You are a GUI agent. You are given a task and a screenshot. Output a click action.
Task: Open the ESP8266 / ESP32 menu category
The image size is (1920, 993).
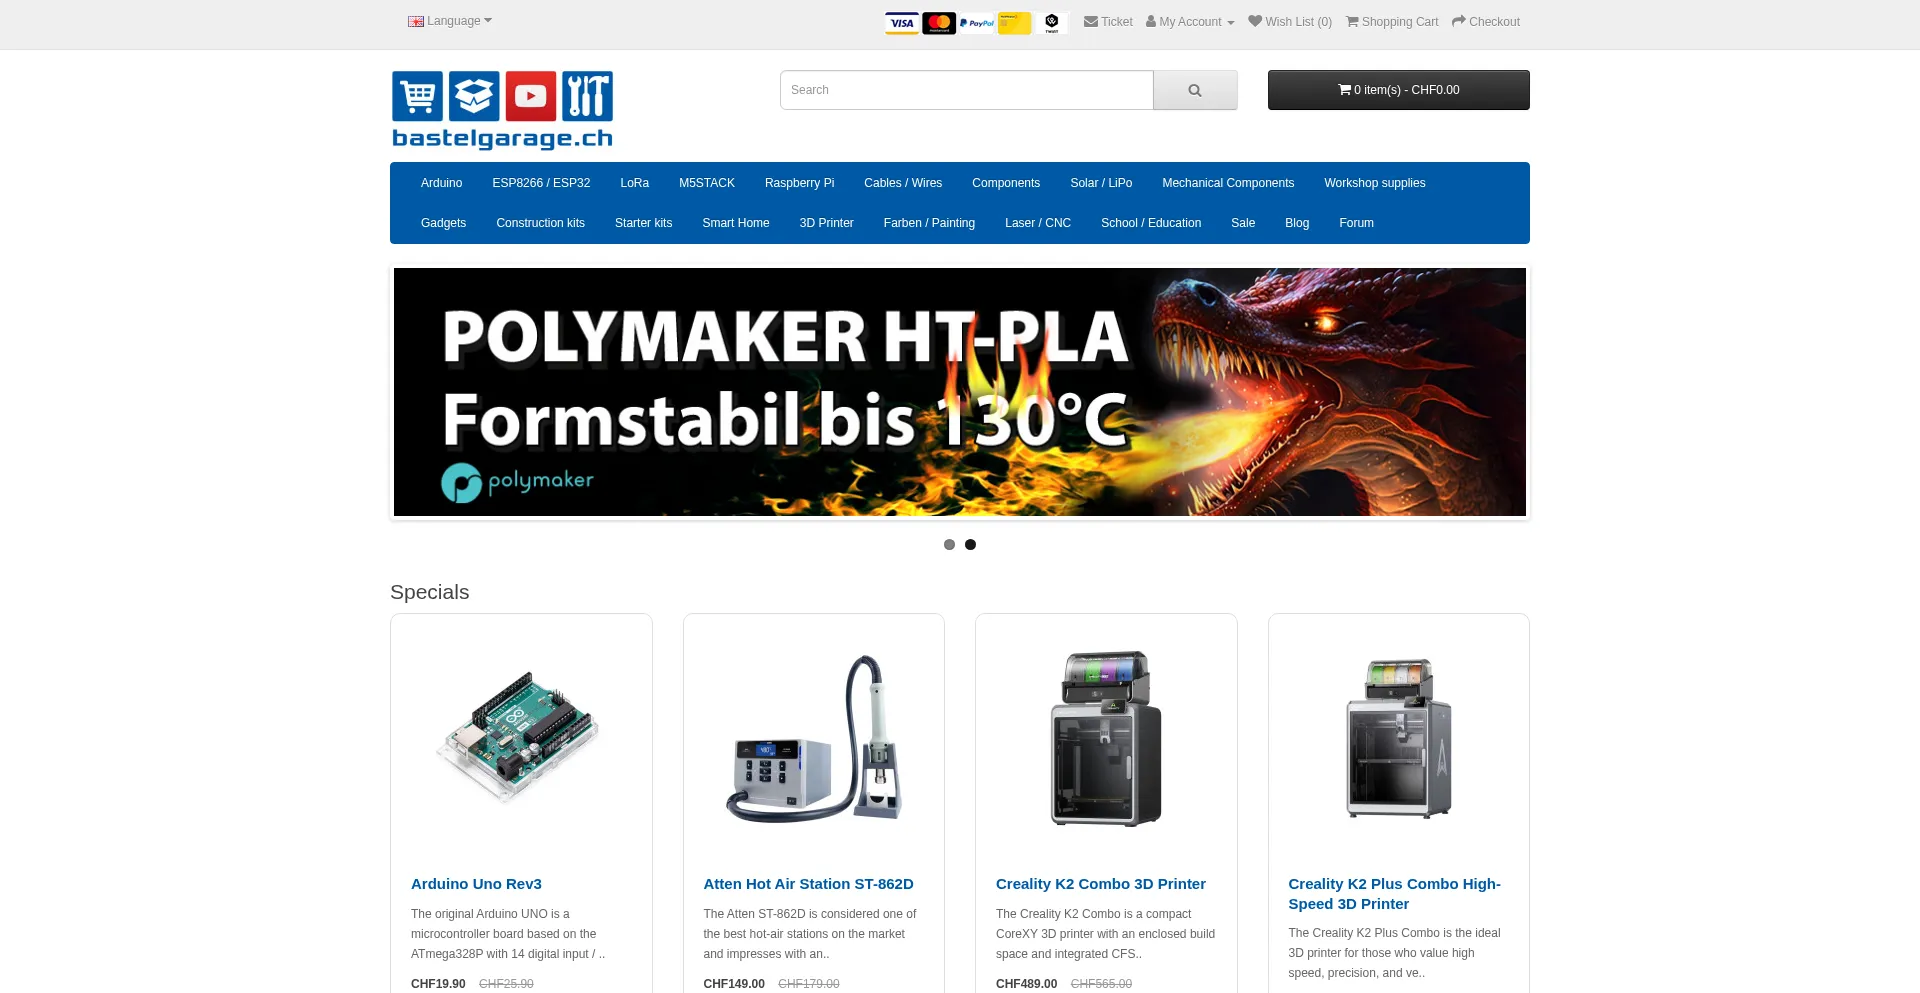(541, 183)
